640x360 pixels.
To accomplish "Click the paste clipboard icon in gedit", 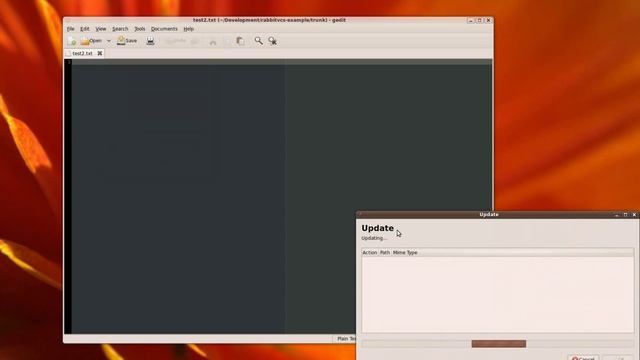I will point(240,41).
